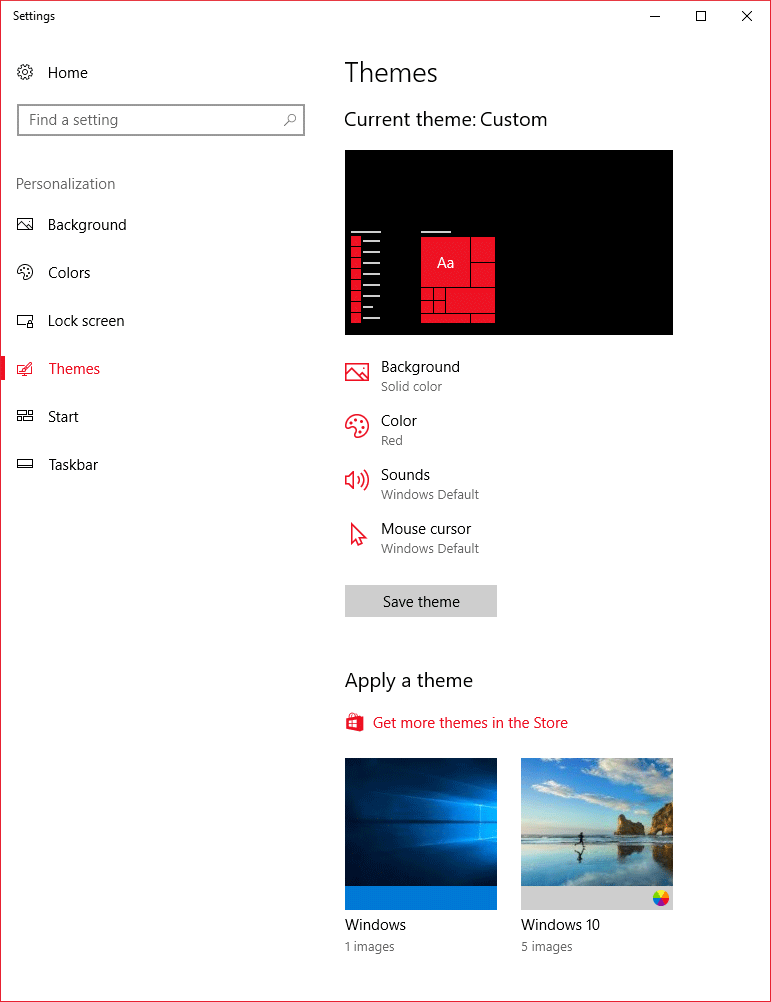The height and width of the screenshot is (1002, 771).
Task: Minimize the Settings window
Action: (x=655, y=16)
